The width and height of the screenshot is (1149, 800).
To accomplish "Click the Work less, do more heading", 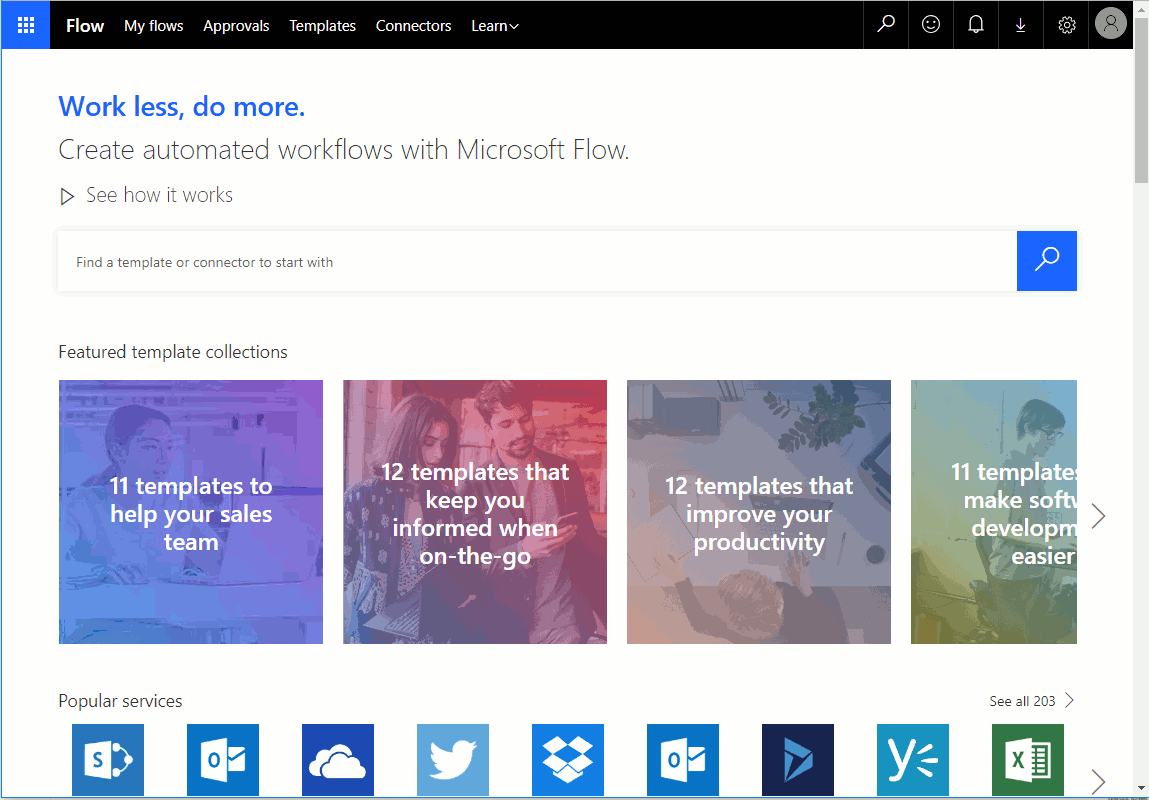I will (182, 107).
